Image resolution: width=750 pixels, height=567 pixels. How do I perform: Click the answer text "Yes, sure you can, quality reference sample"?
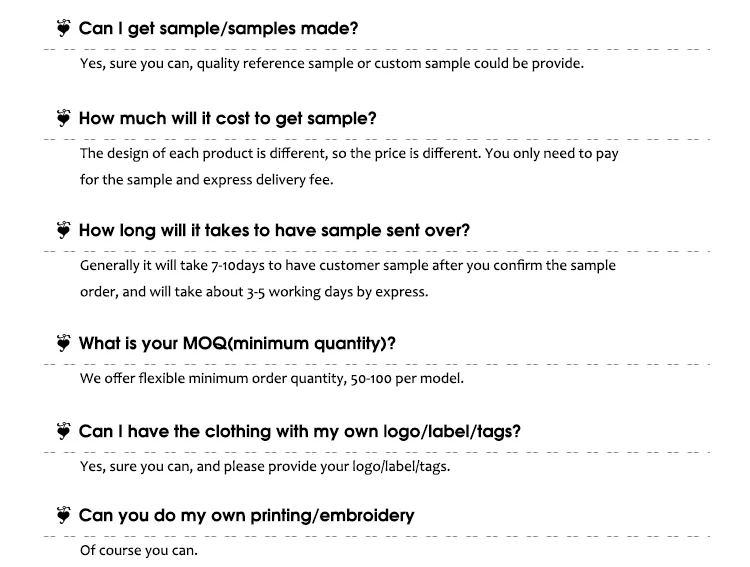(331, 64)
